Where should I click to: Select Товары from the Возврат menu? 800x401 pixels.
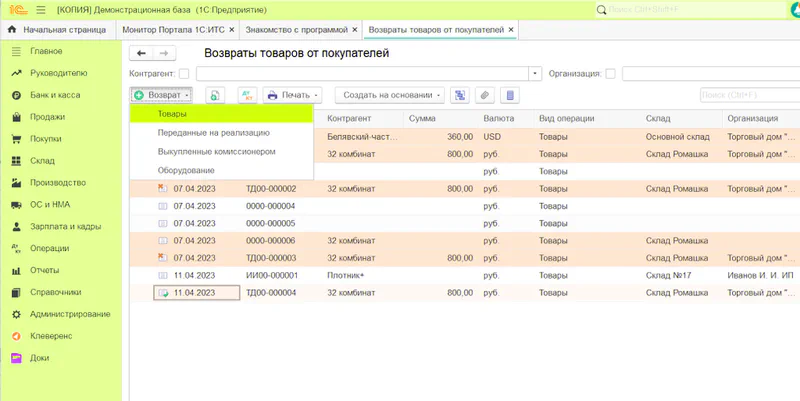click(172, 115)
